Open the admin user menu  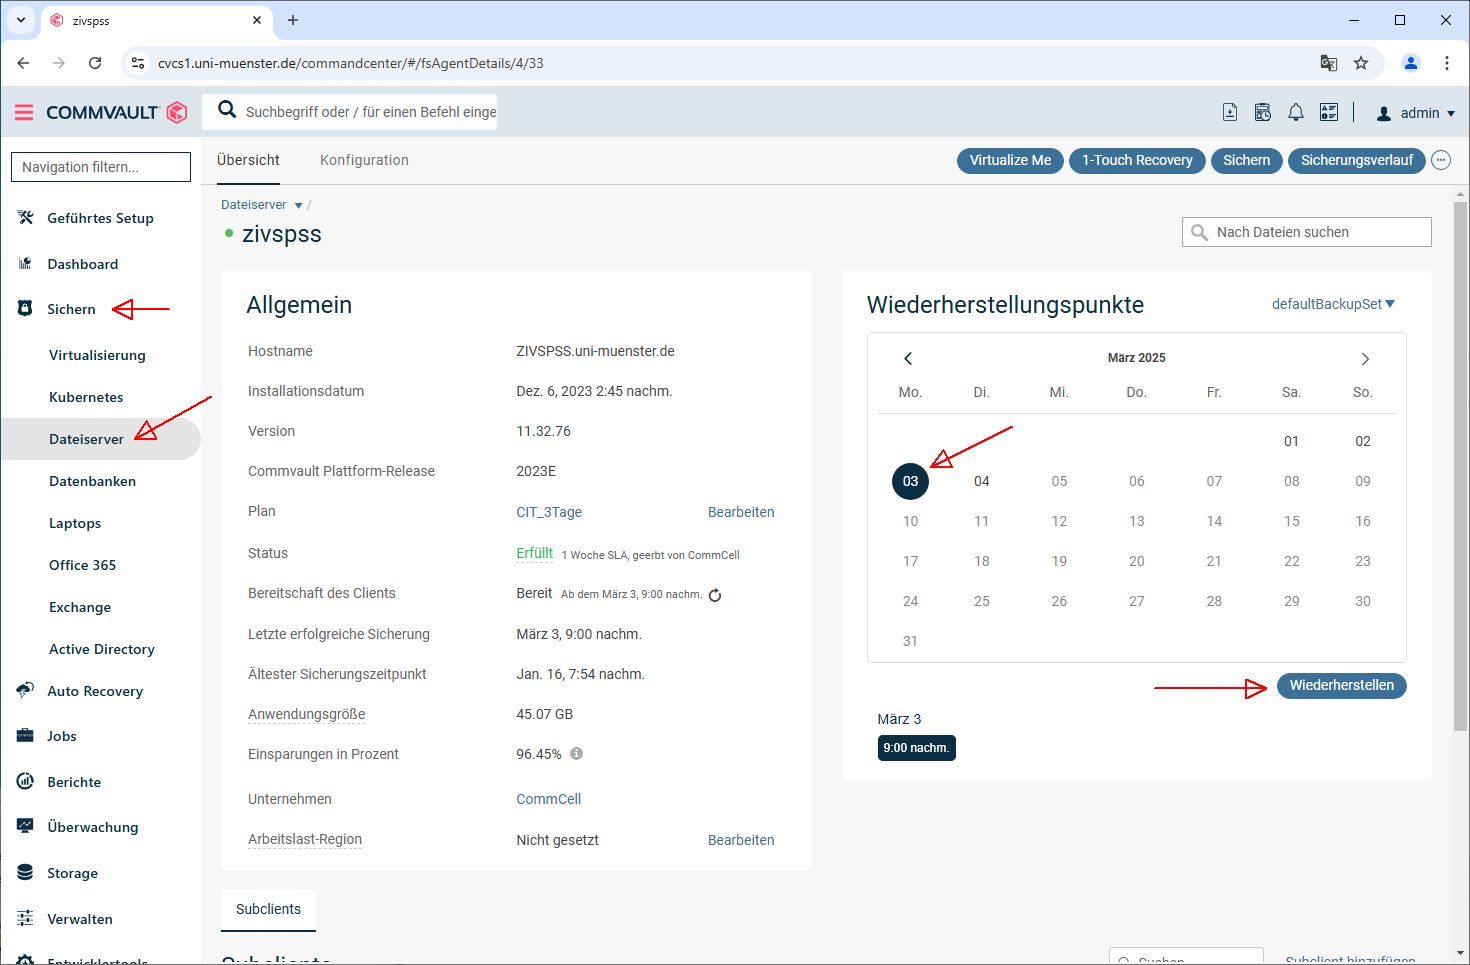coord(1416,113)
